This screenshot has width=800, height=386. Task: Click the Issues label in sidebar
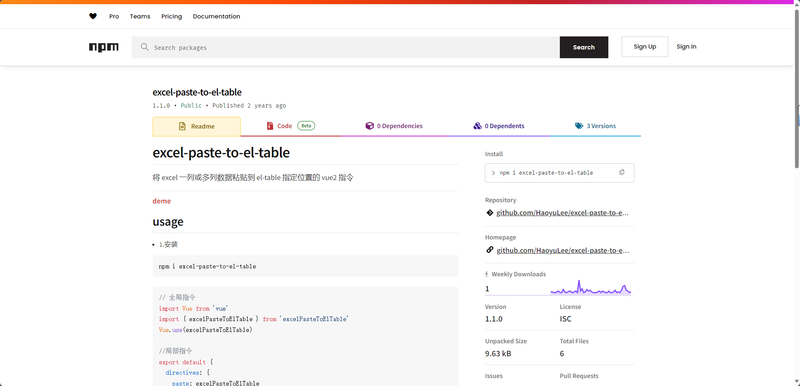click(493, 376)
